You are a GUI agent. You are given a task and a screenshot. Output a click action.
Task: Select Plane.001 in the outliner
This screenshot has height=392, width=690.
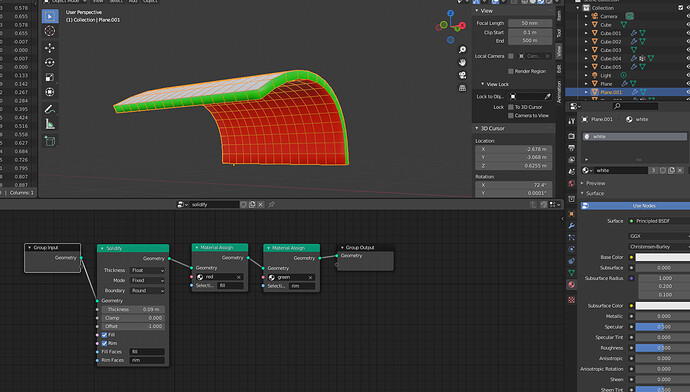click(x=611, y=92)
